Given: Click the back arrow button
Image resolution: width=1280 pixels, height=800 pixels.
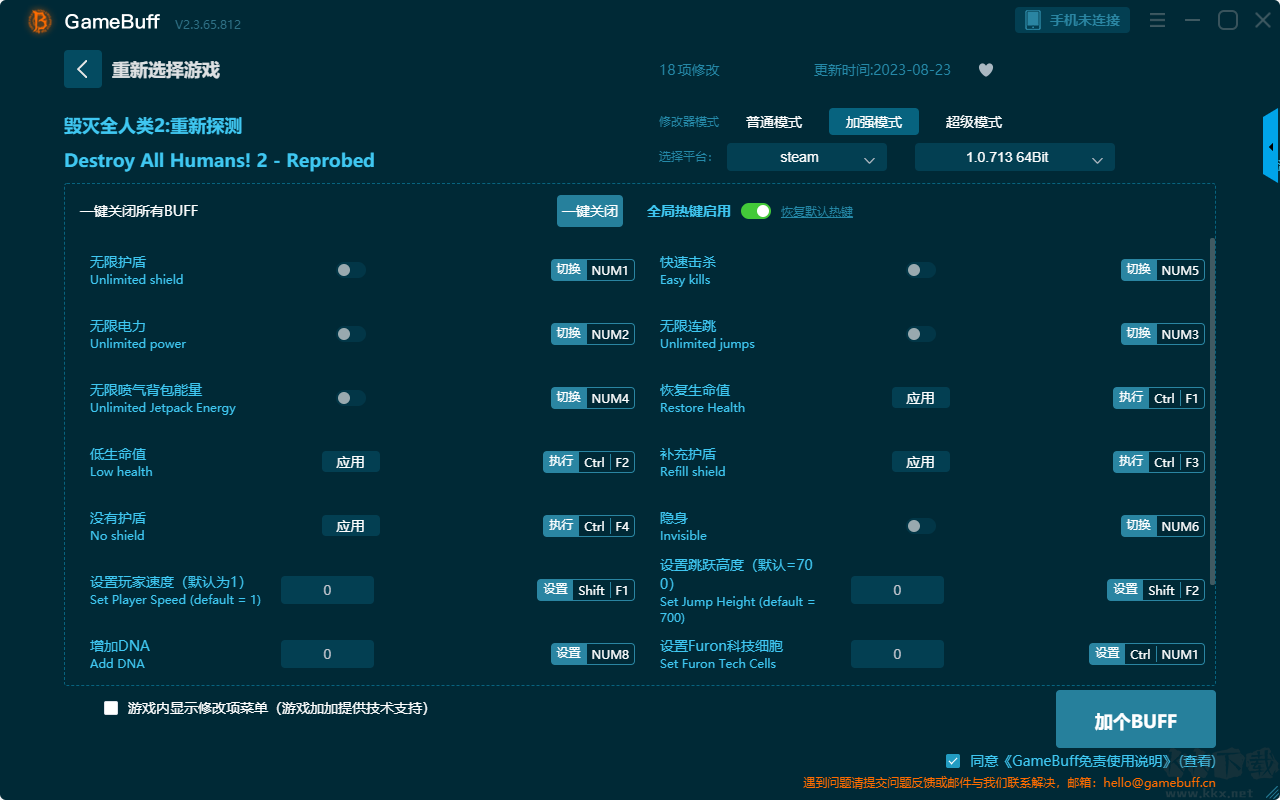Looking at the screenshot, I should tap(83, 69).
